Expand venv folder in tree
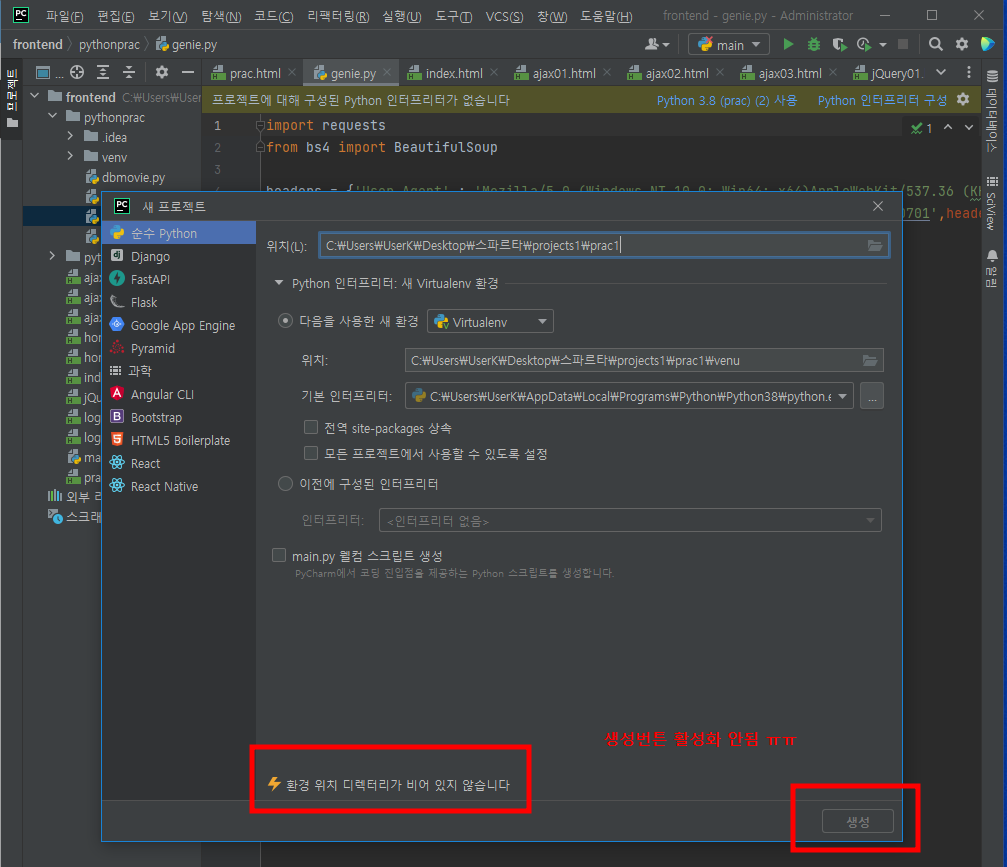 pyautogui.click(x=70, y=156)
